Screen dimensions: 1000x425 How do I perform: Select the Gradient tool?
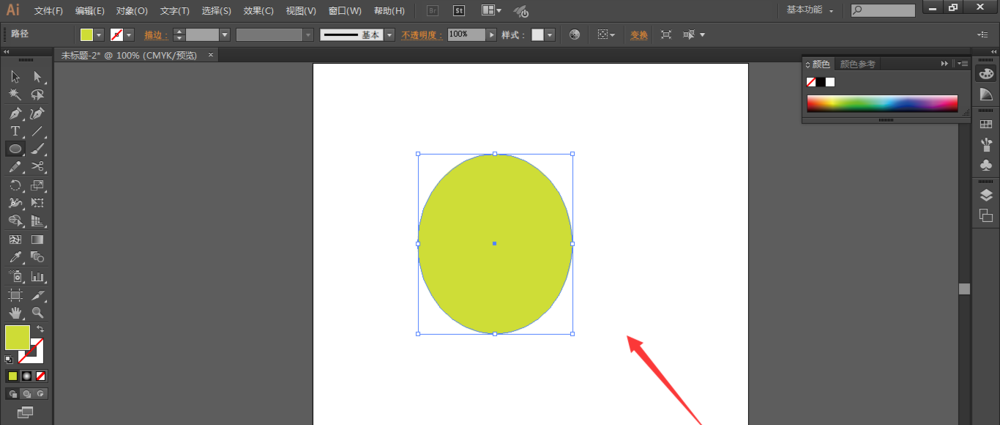click(x=38, y=240)
